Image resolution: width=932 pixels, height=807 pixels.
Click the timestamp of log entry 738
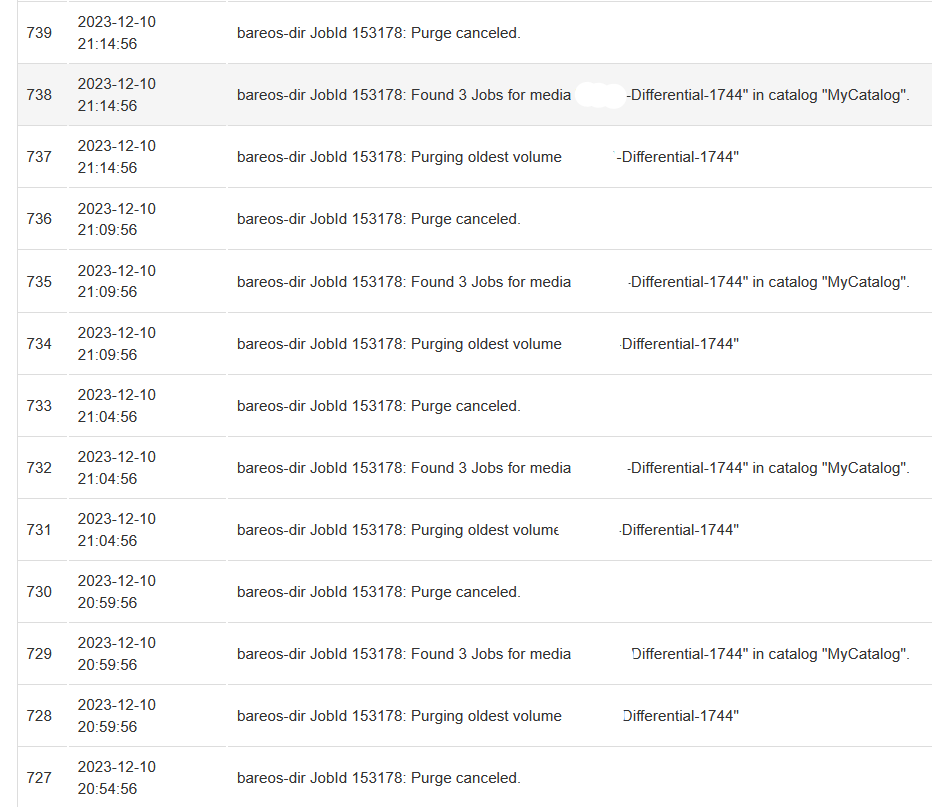[x=116, y=95]
